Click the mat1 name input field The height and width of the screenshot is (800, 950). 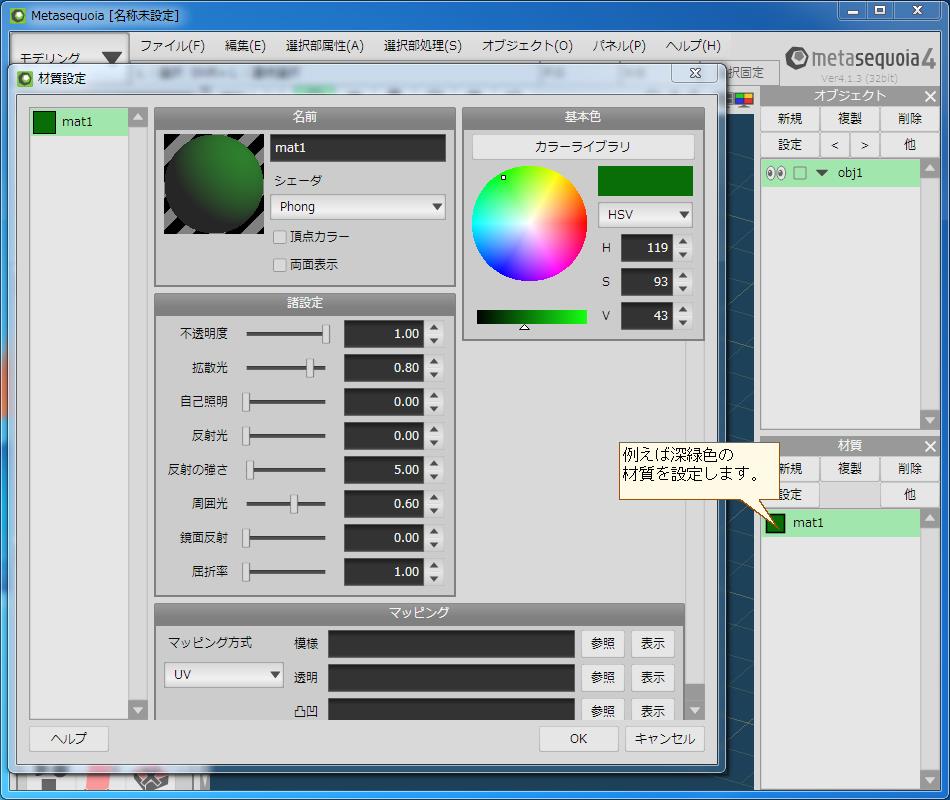[x=357, y=147]
